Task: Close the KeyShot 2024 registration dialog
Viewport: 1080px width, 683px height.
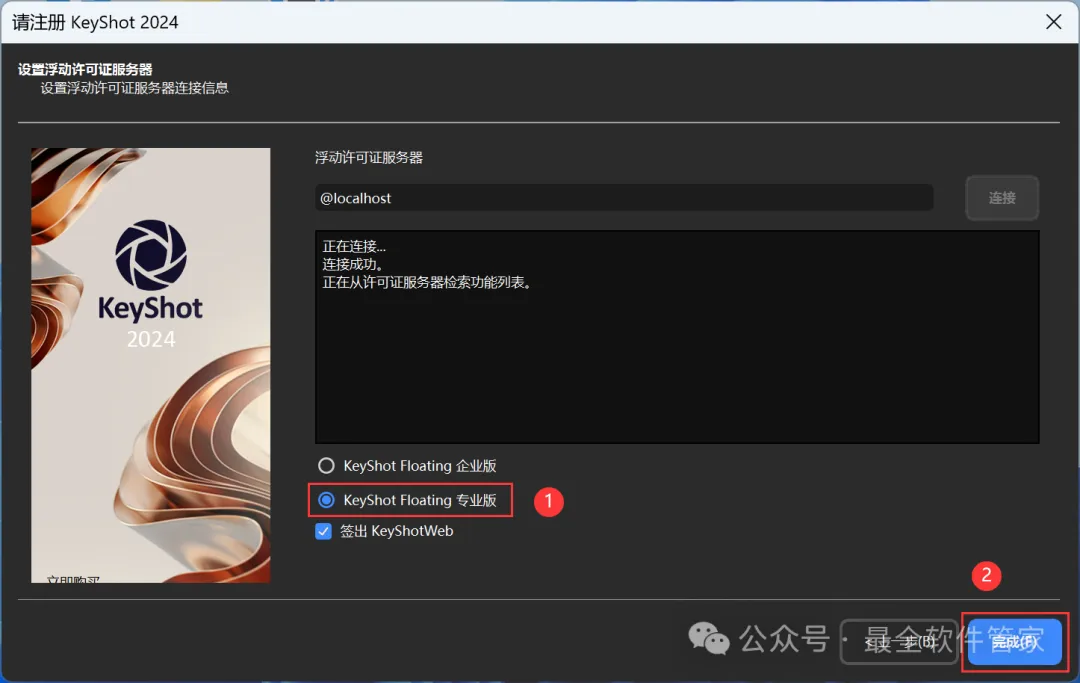Action: click(x=1054, y=22)
